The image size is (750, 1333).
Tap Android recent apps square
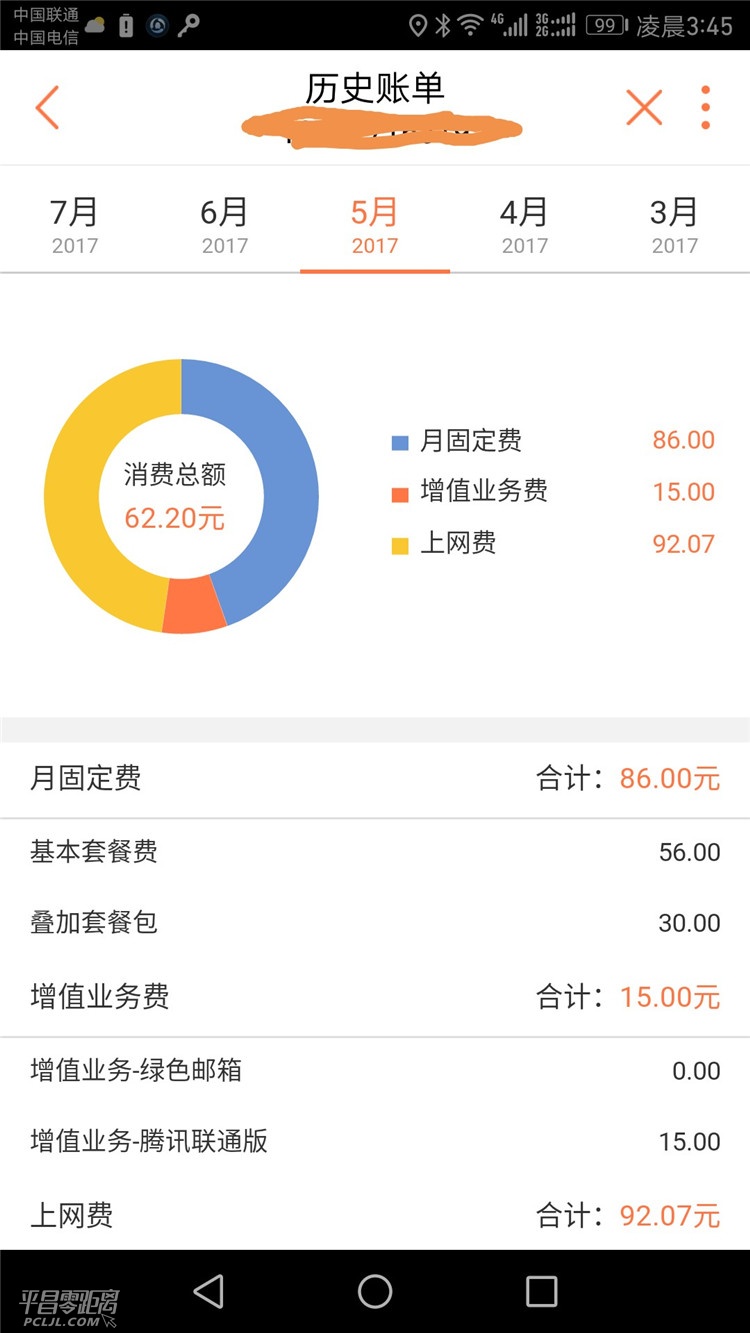541,1291
